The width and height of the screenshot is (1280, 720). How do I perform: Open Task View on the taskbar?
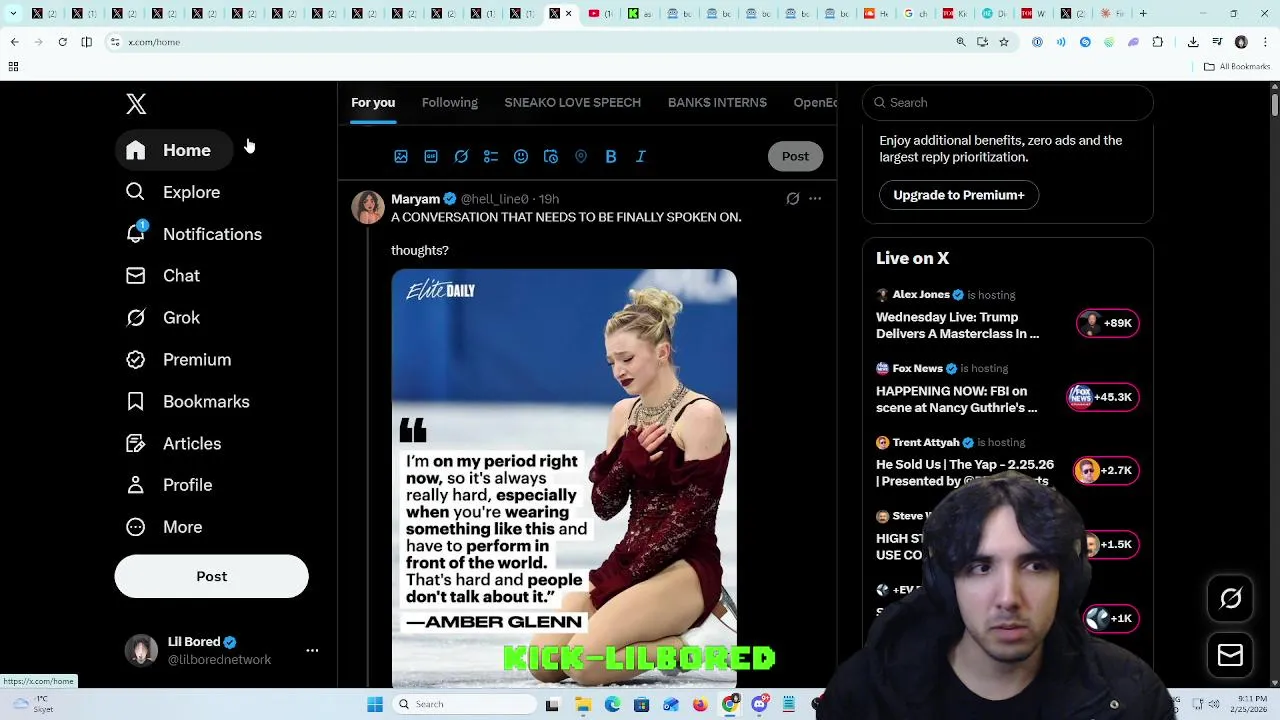[x=552, y=704]
